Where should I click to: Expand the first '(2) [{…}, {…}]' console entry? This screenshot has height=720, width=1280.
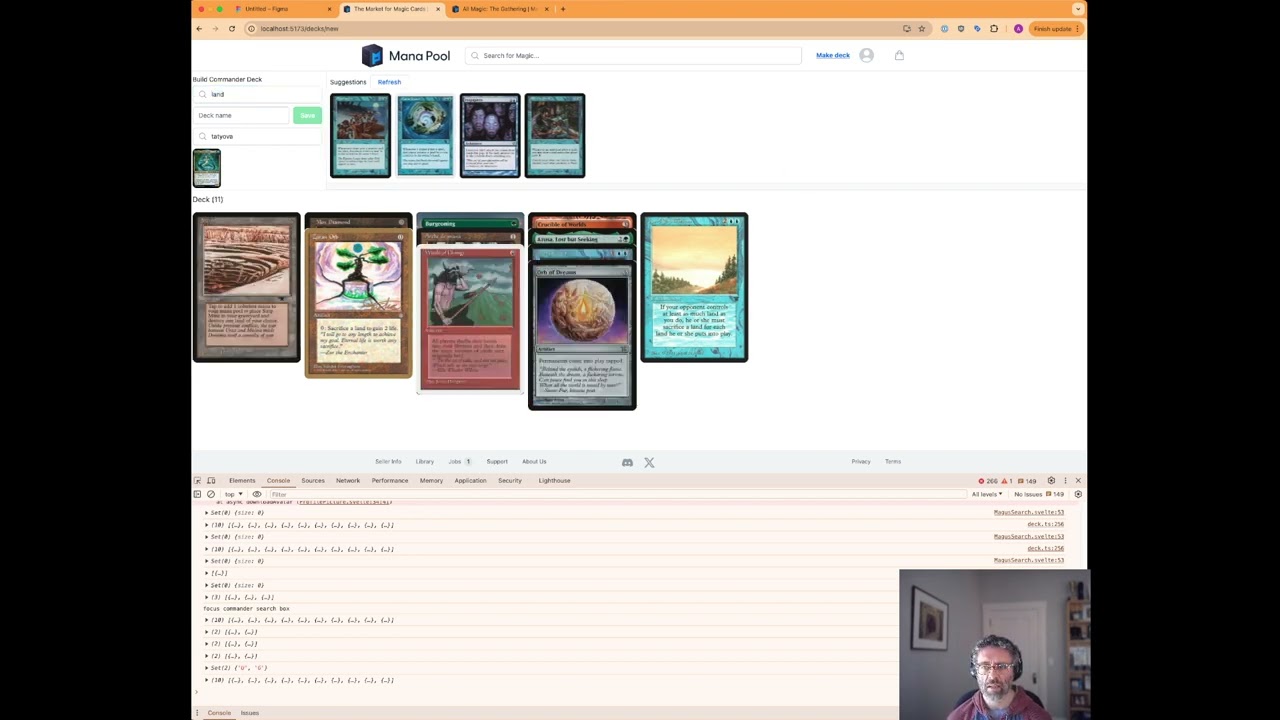point(207,632)
